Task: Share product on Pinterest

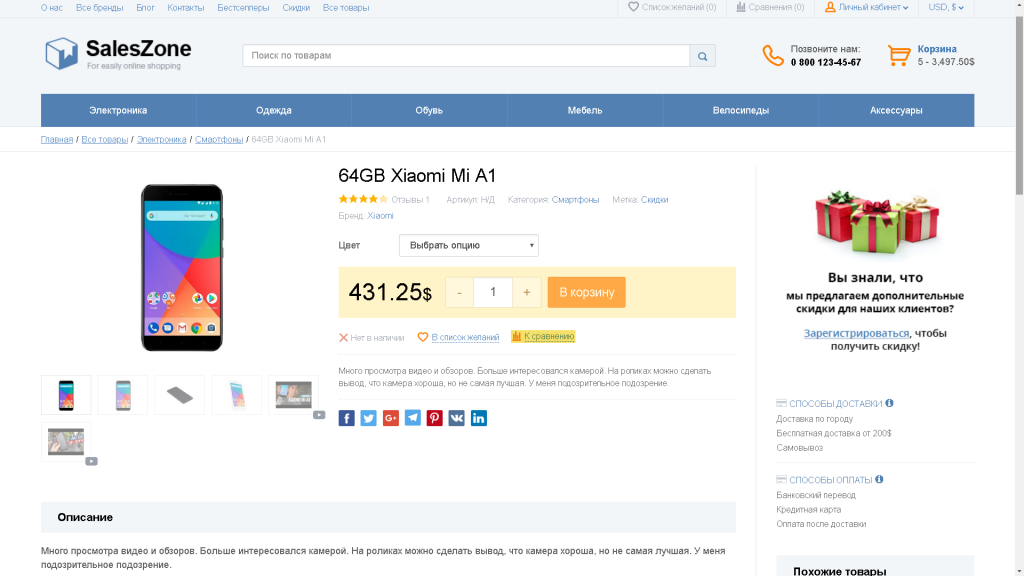Action: tap(434, 418)
